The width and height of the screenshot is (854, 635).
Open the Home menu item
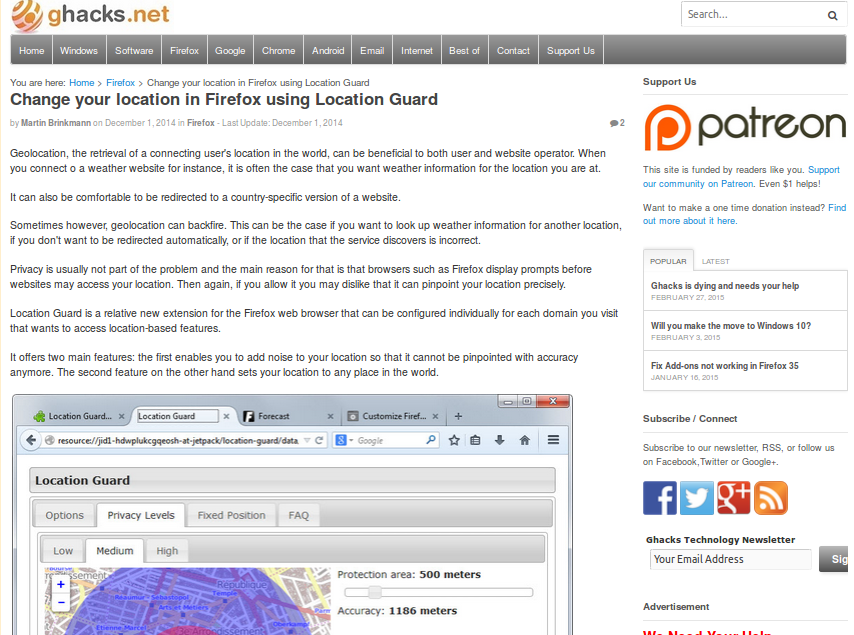[x=32, y=50]
